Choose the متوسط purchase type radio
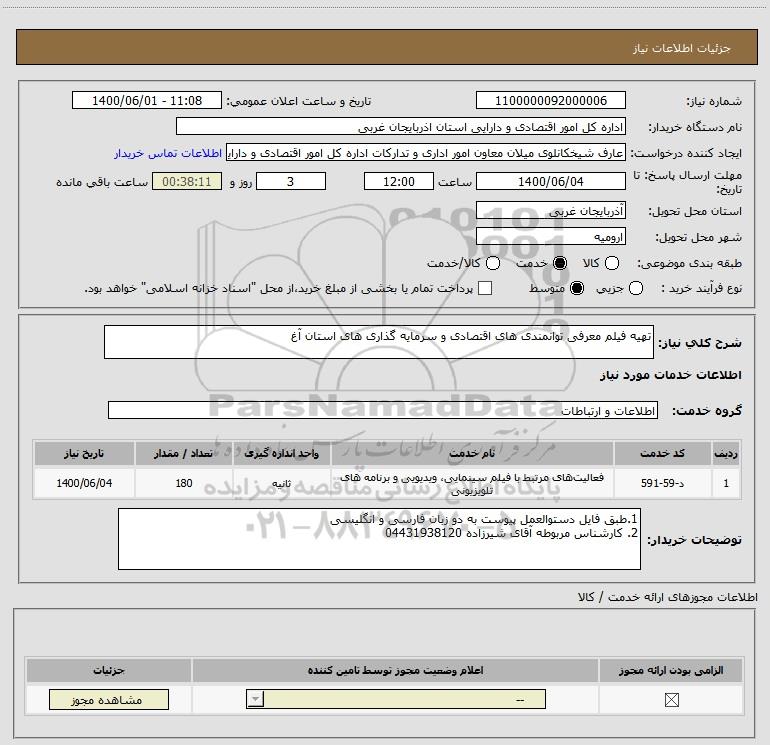 click(x=577, y=288)
